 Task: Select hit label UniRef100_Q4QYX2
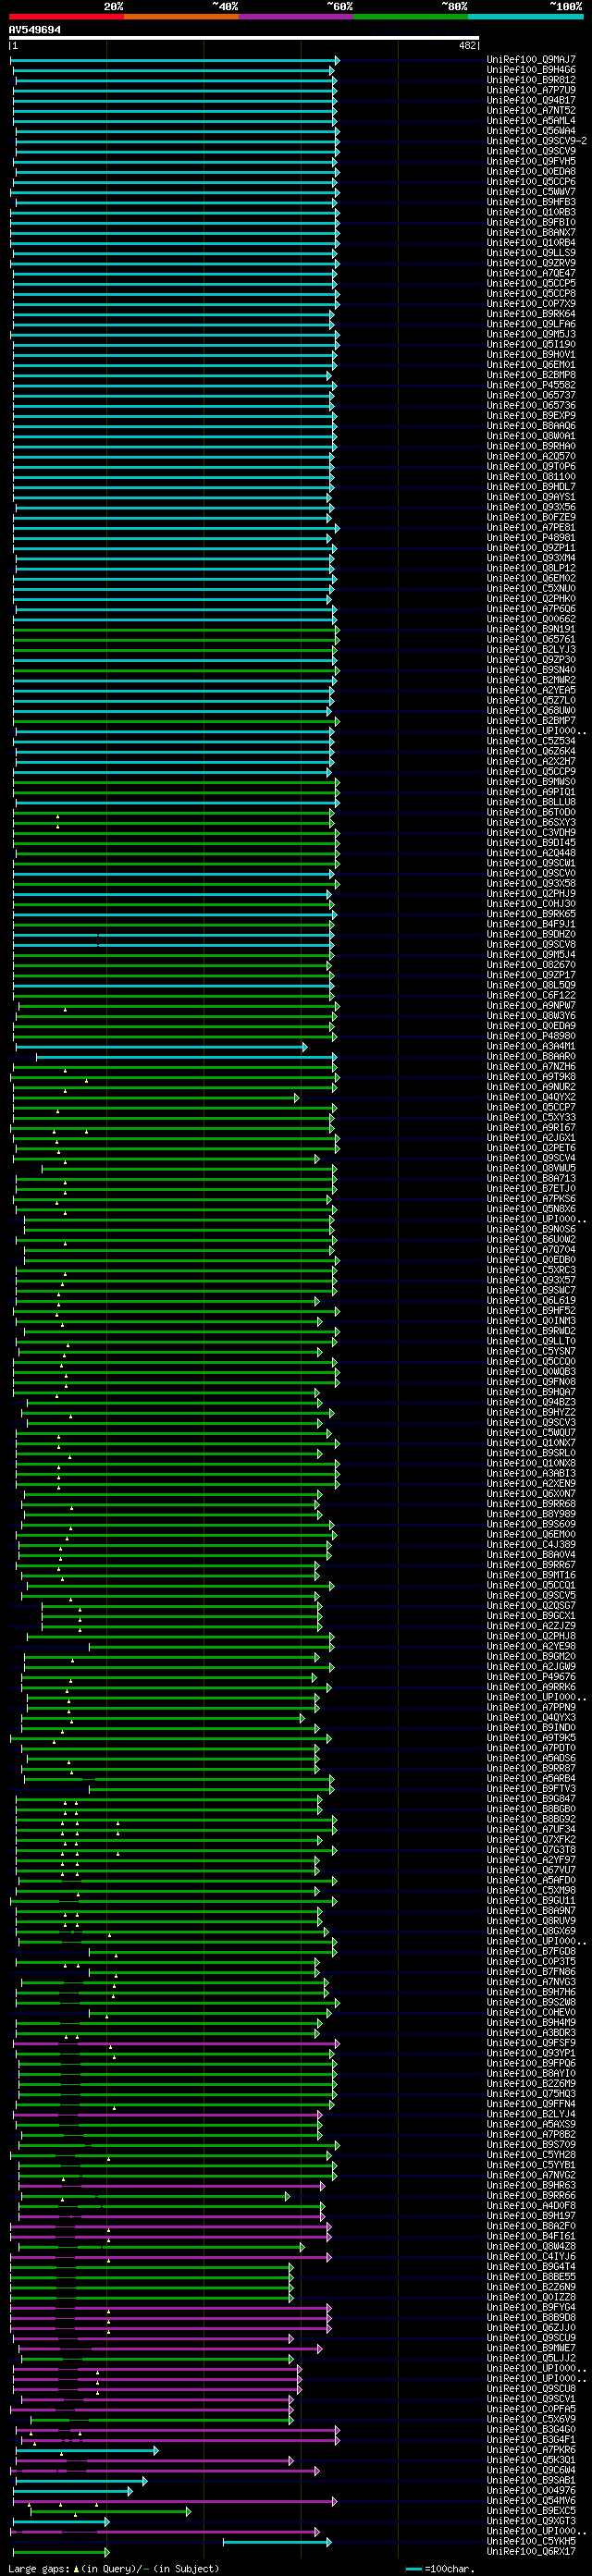pyautogui.click(x=531, y=1098)
